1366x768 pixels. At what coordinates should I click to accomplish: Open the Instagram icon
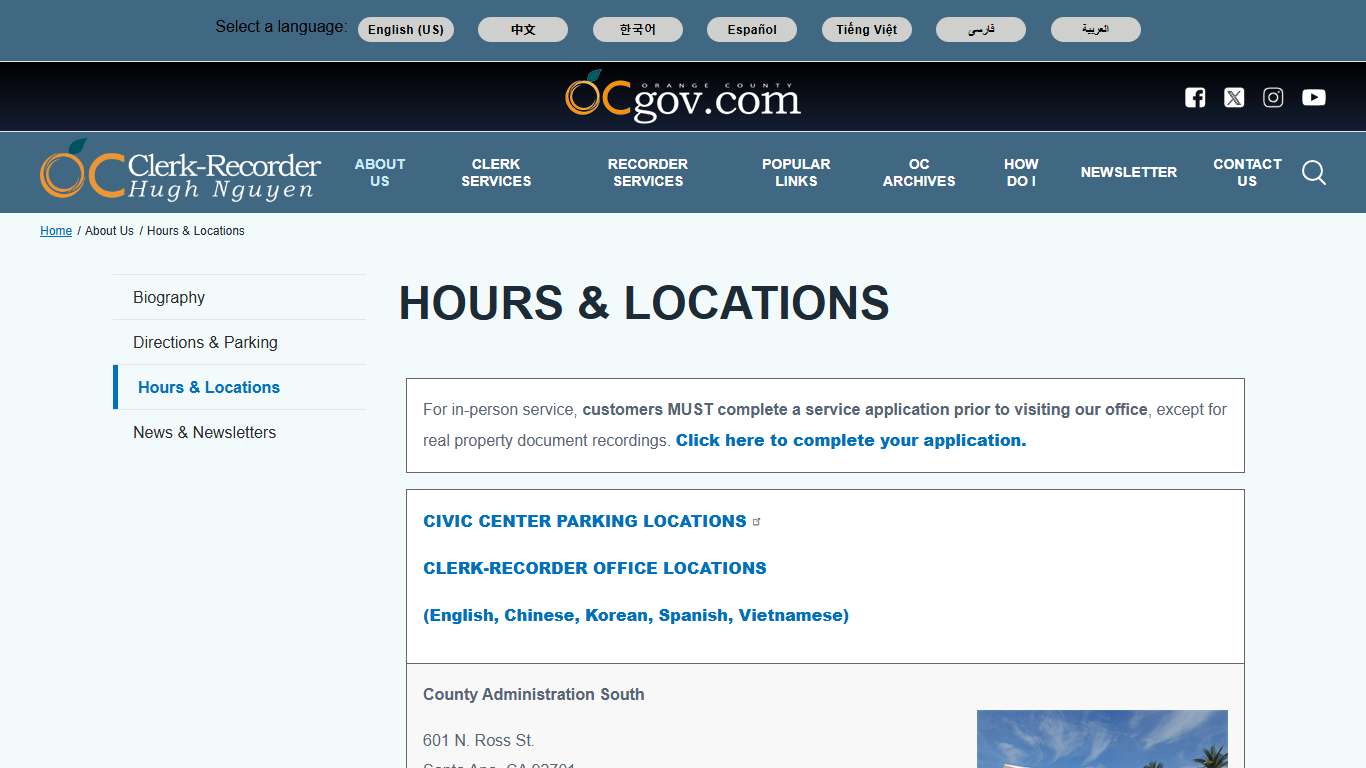point(1273,97)
